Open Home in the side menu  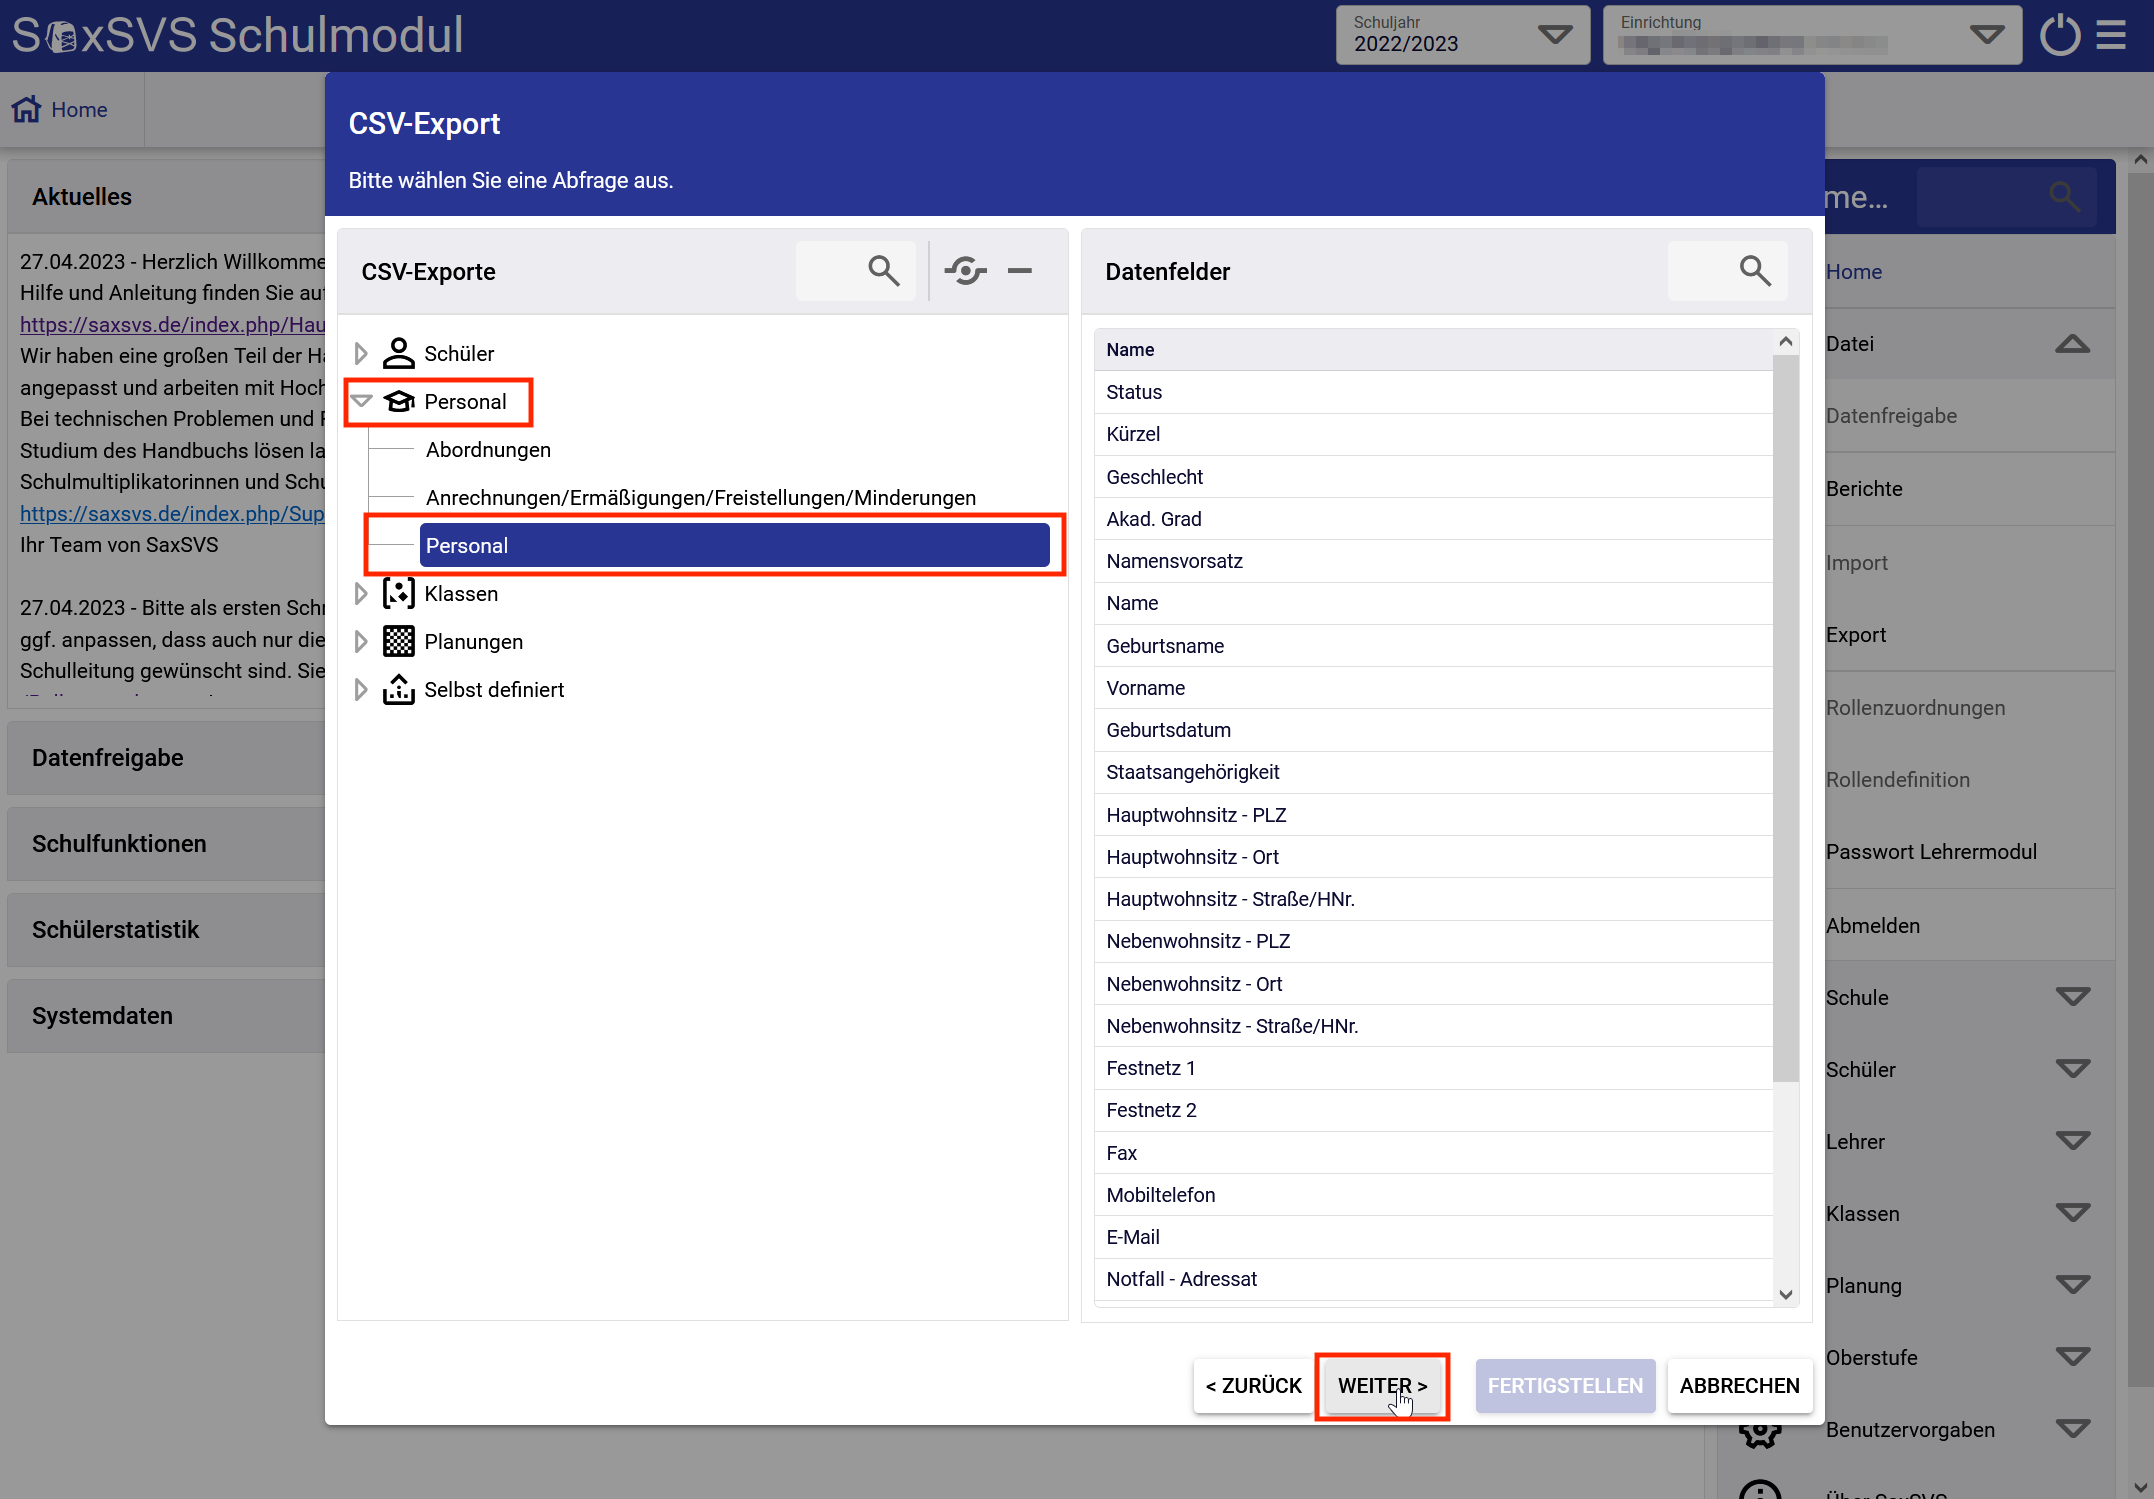pos(1854,271)
